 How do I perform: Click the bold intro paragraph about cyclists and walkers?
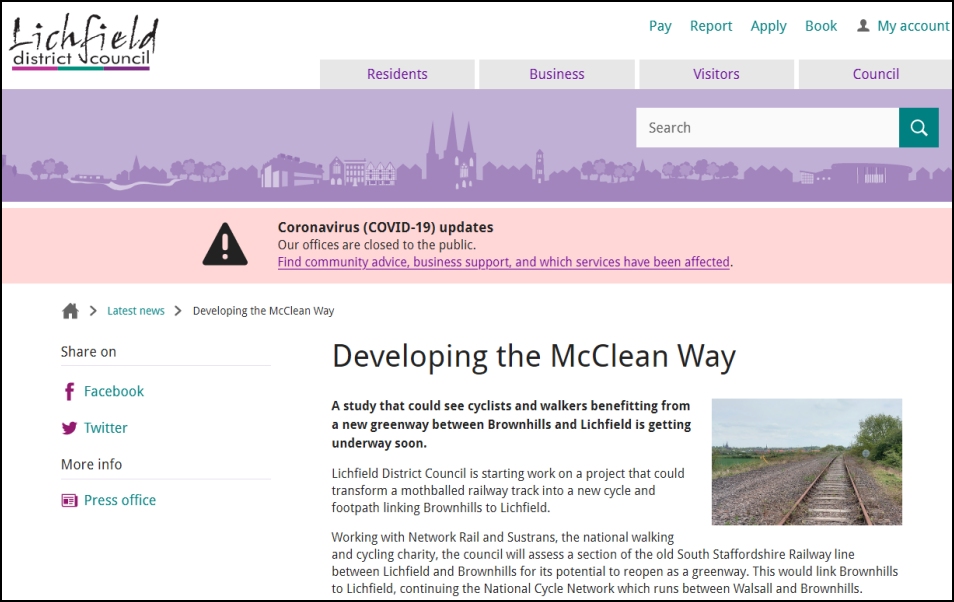(511, 424)
